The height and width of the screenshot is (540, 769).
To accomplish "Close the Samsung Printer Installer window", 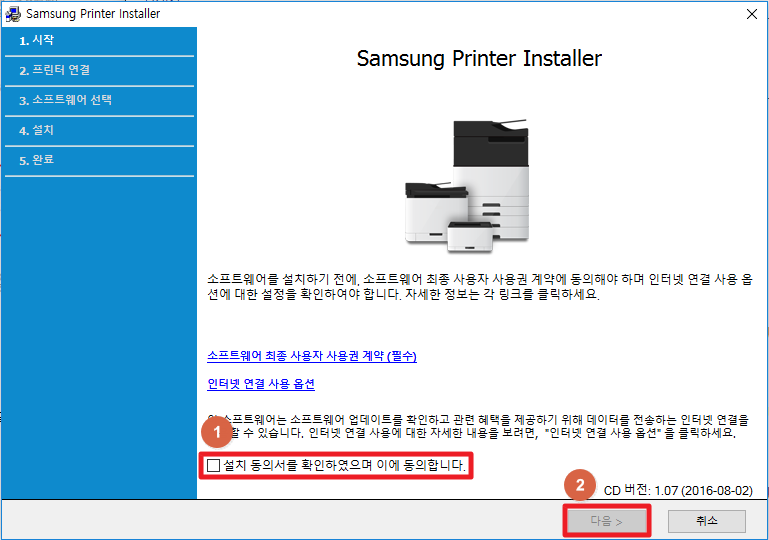I will tap(752, 14).
